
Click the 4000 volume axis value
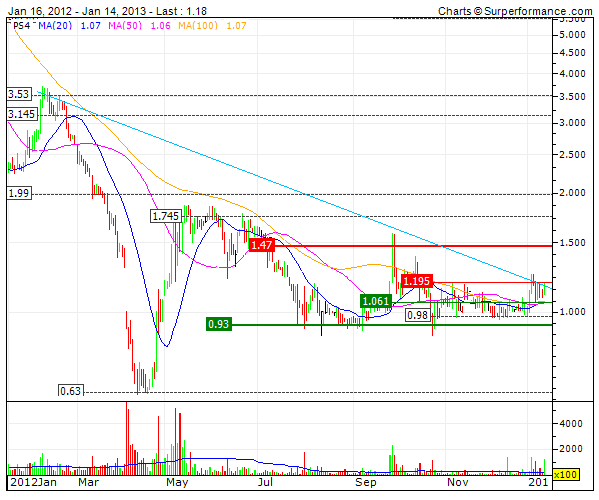[571, 423]
